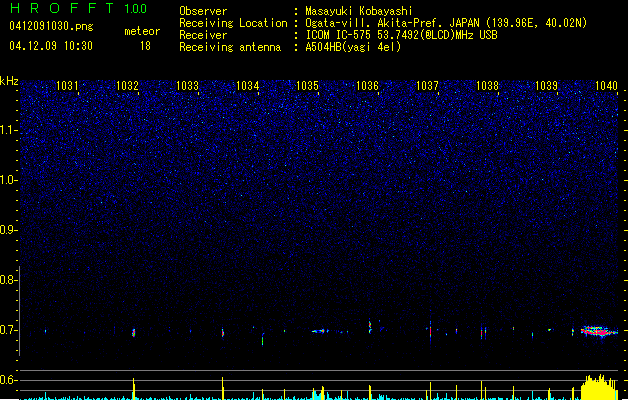
Task: Click the observer name Masayuki Kobayashi
Action: (359, 11)
